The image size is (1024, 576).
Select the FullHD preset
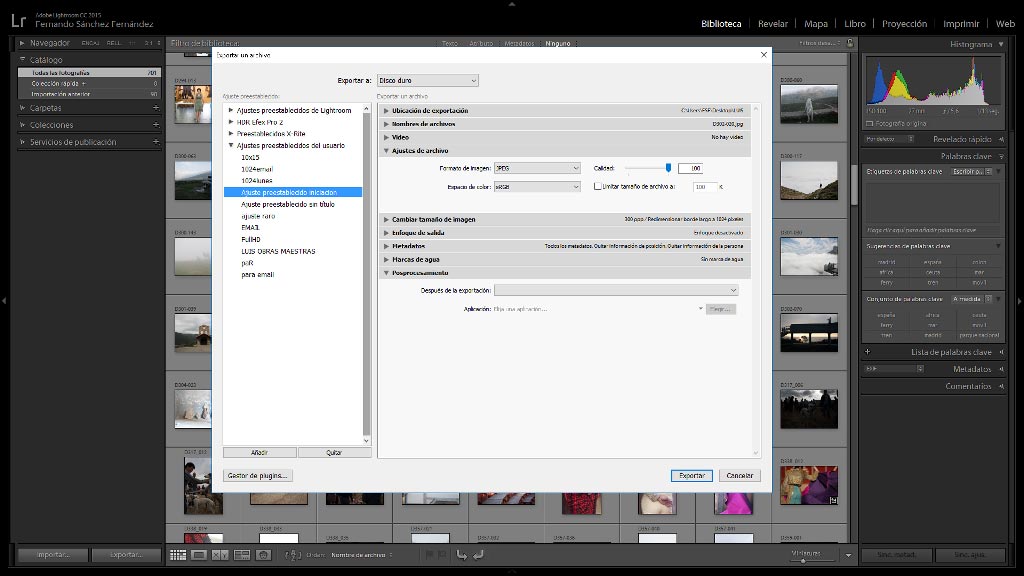coord(251,240)
